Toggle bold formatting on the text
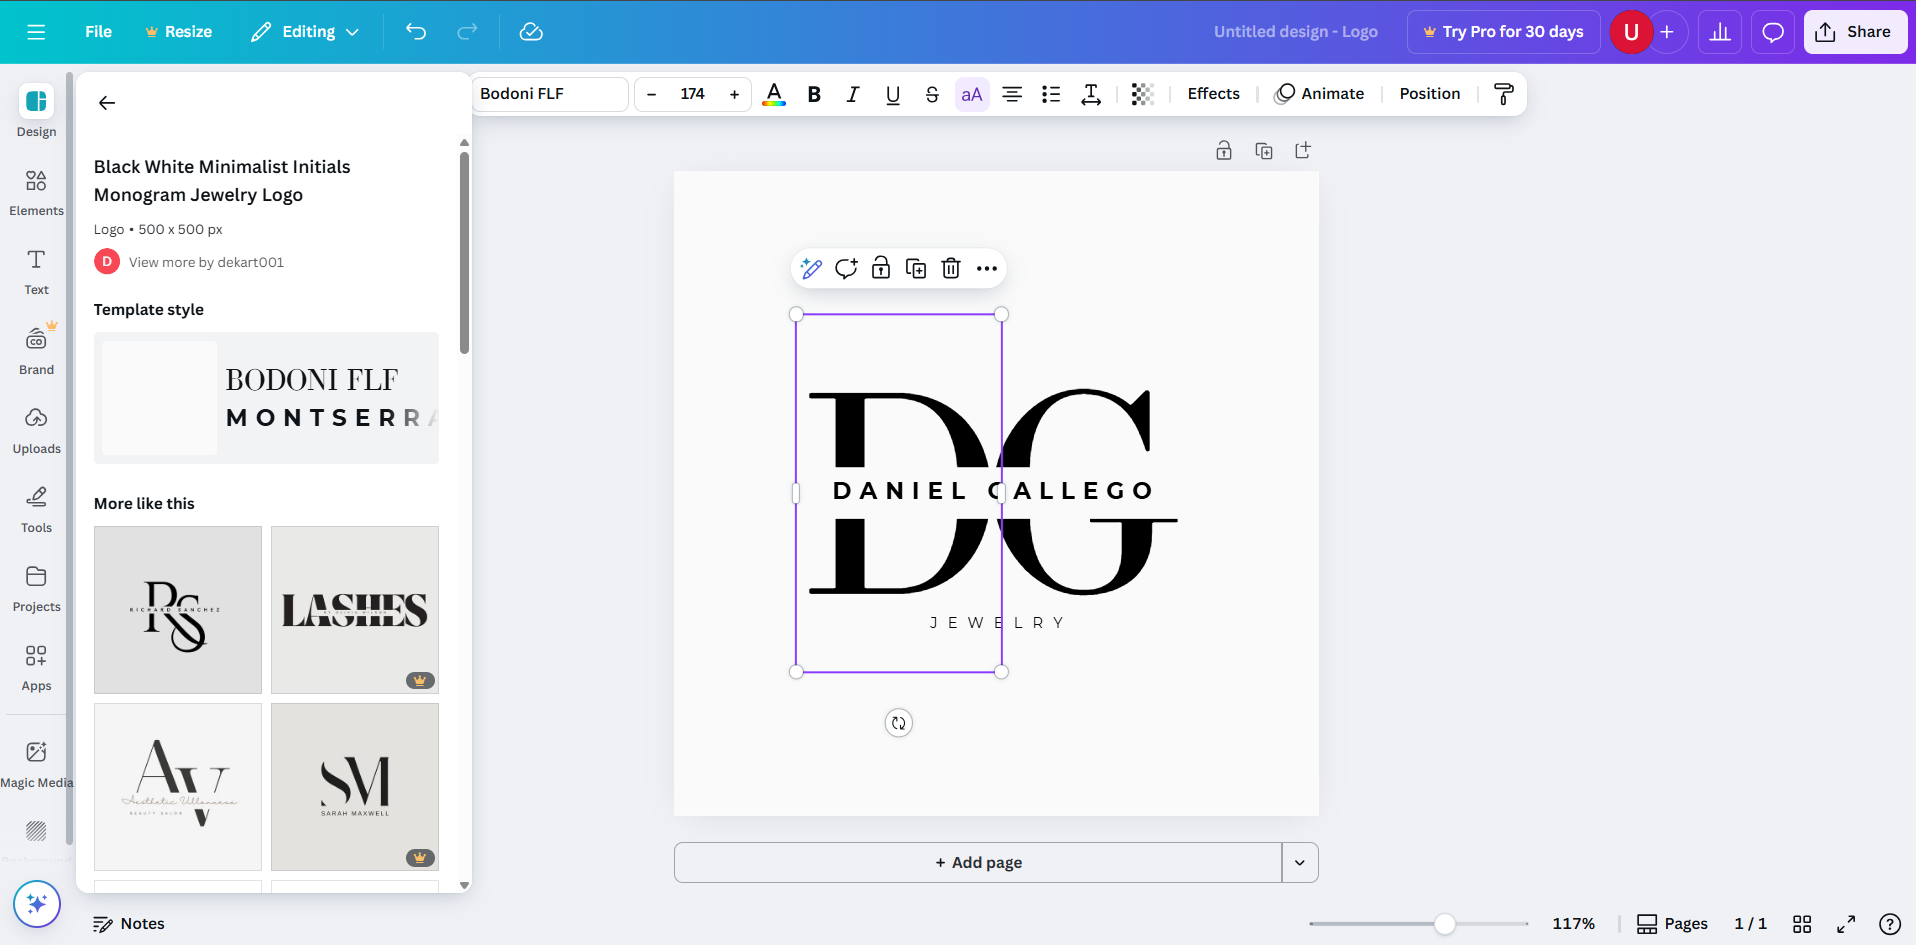The width and height of the screenshot is (1916, 945). [x=813, y=93]
